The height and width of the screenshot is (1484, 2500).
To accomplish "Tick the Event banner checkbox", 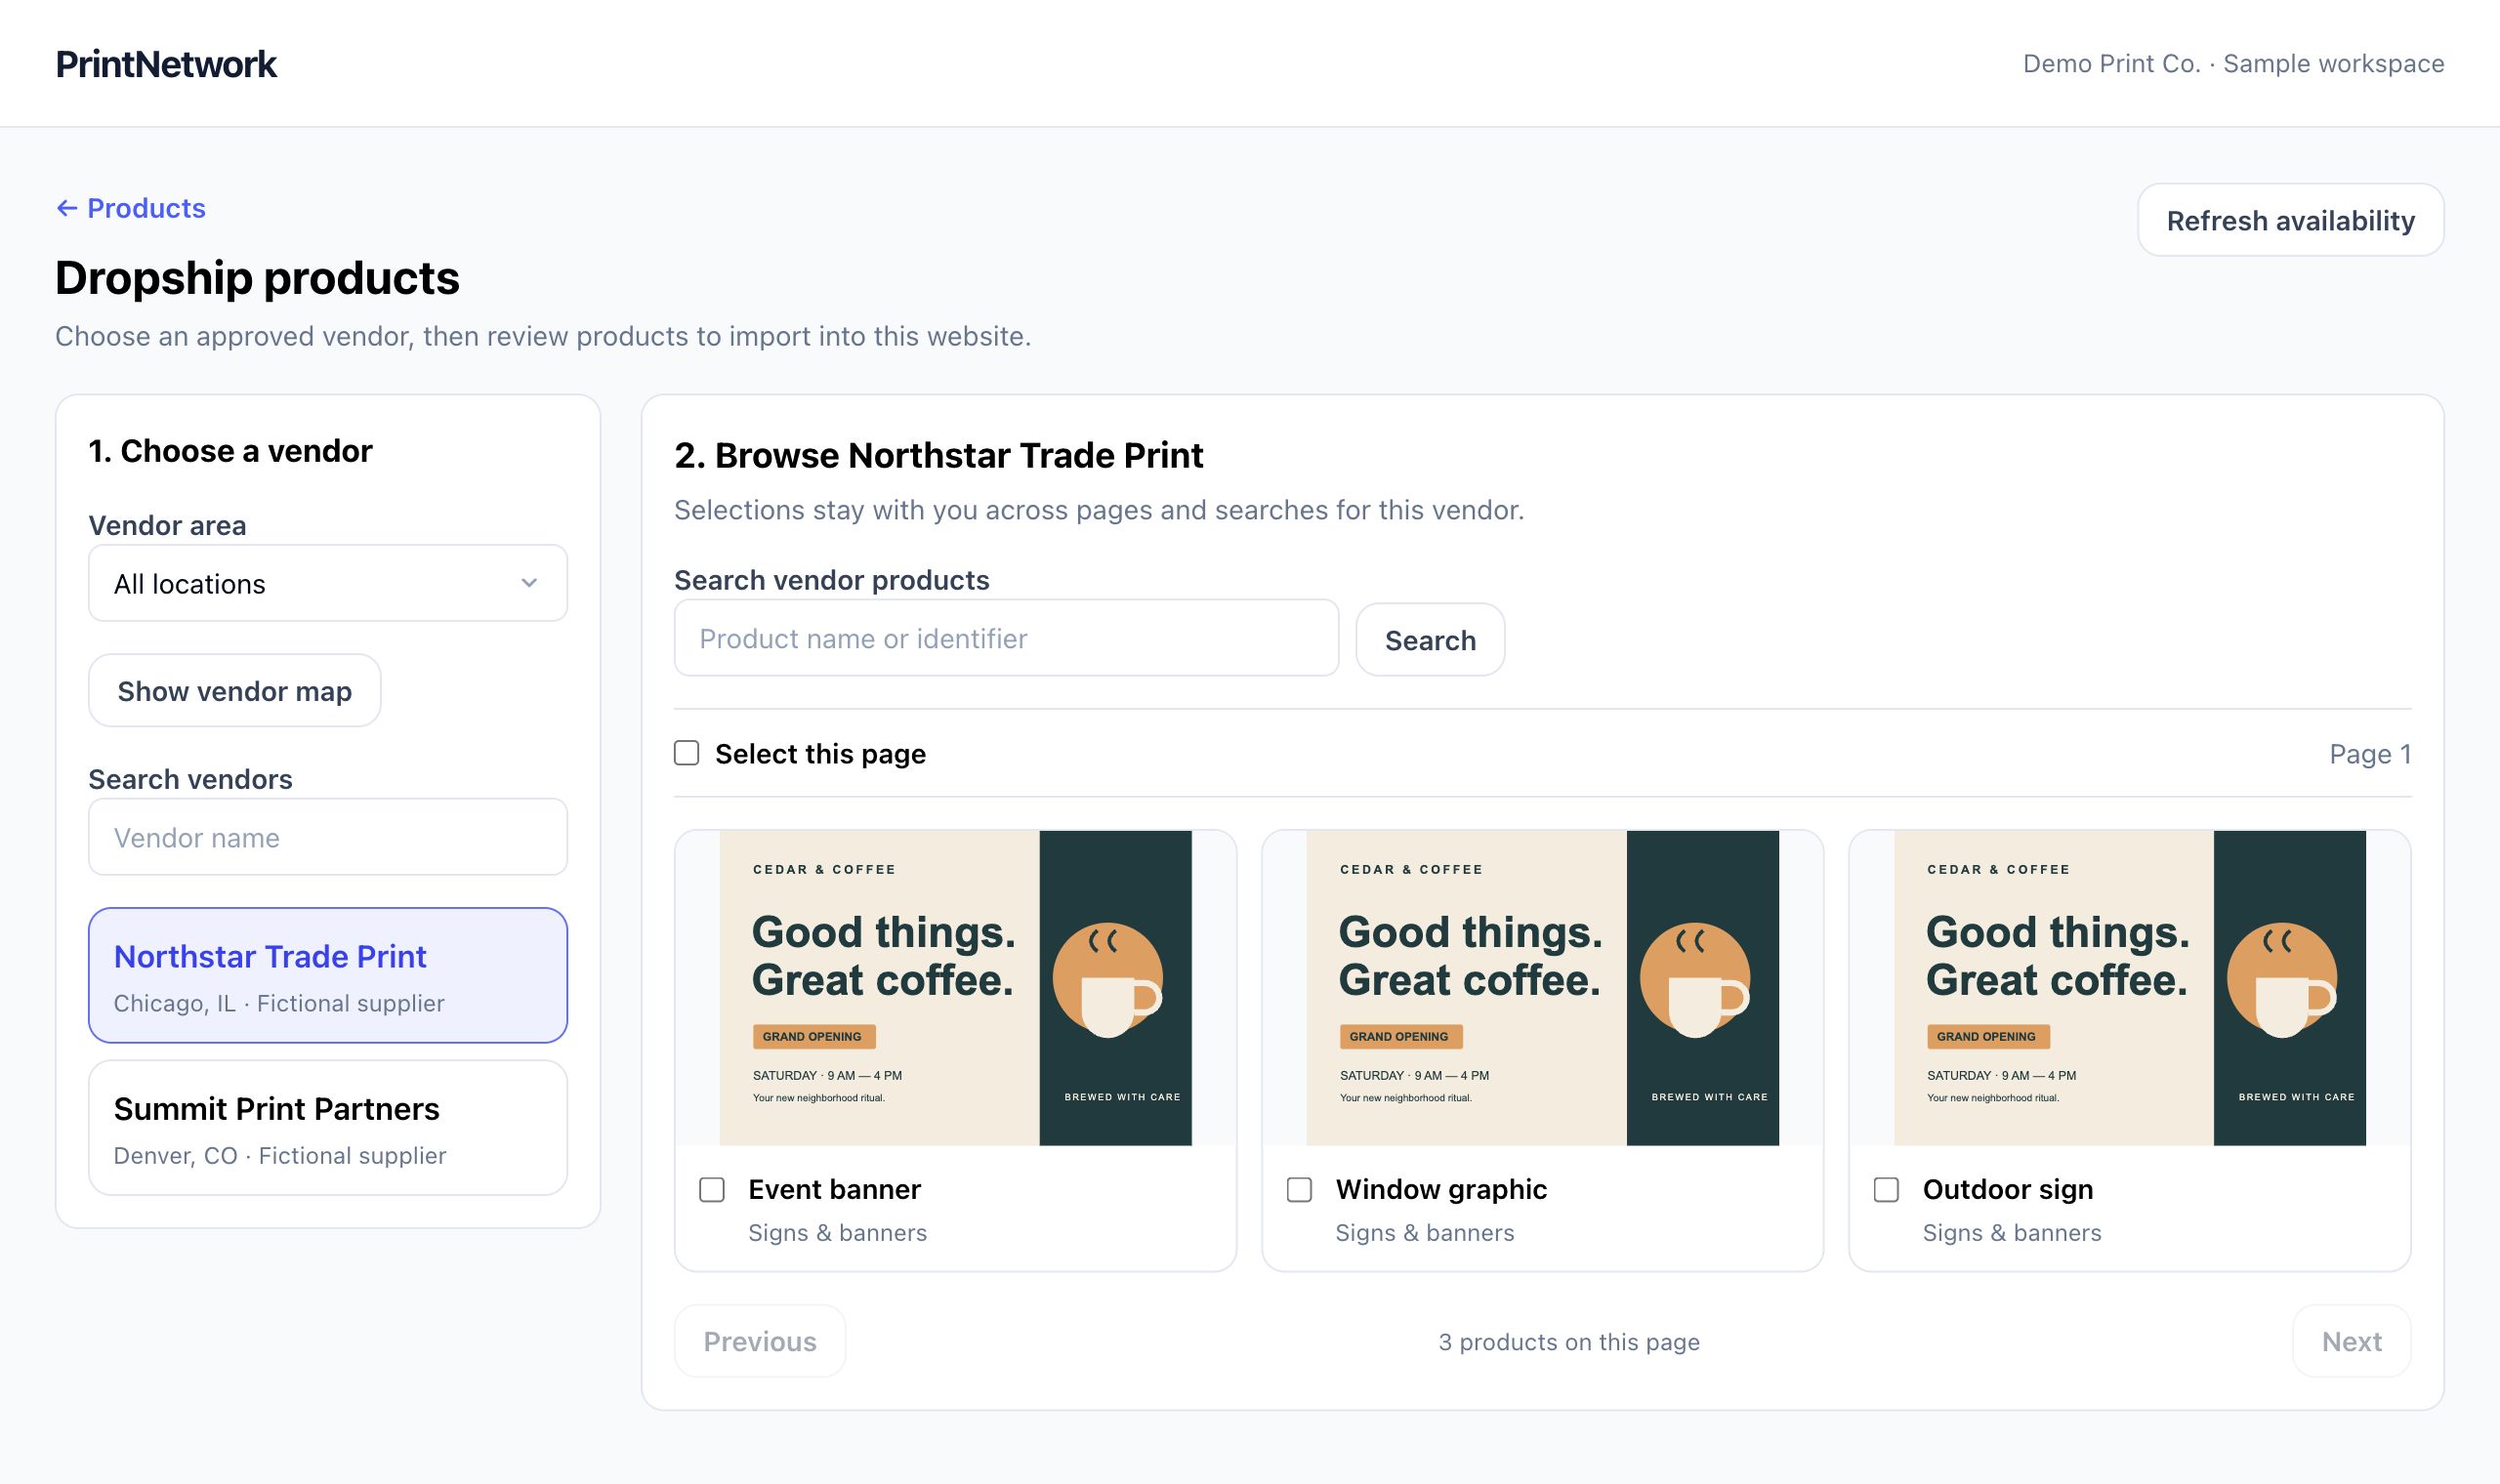I will pyautogui.click(x=712, y=1189).
